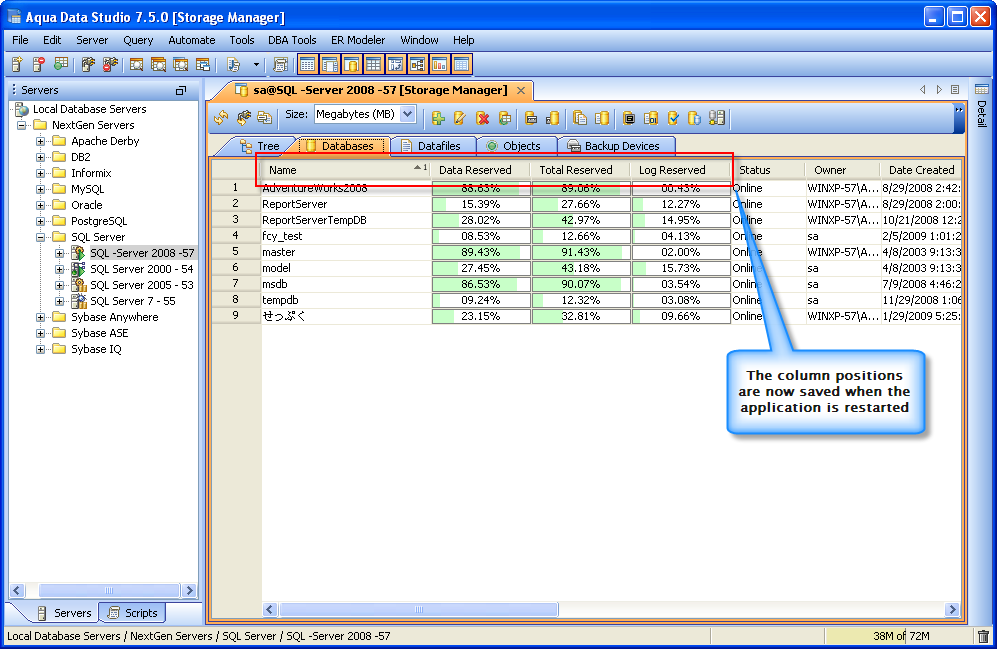This screenshot has width=997, height=649.
Task: Open the Size units dropdown
Action: click(x=408, y=114)
